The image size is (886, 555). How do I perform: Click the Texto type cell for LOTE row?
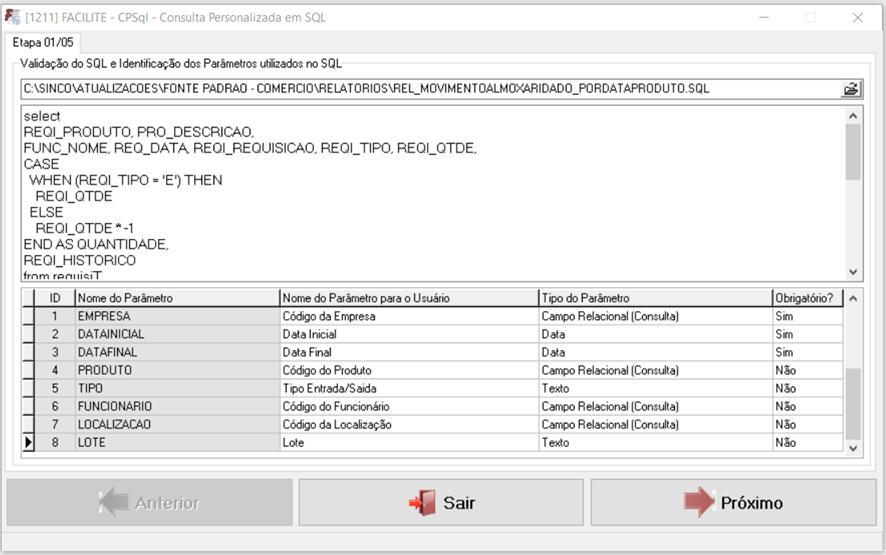pyautogui.click(x=655, y=443)
